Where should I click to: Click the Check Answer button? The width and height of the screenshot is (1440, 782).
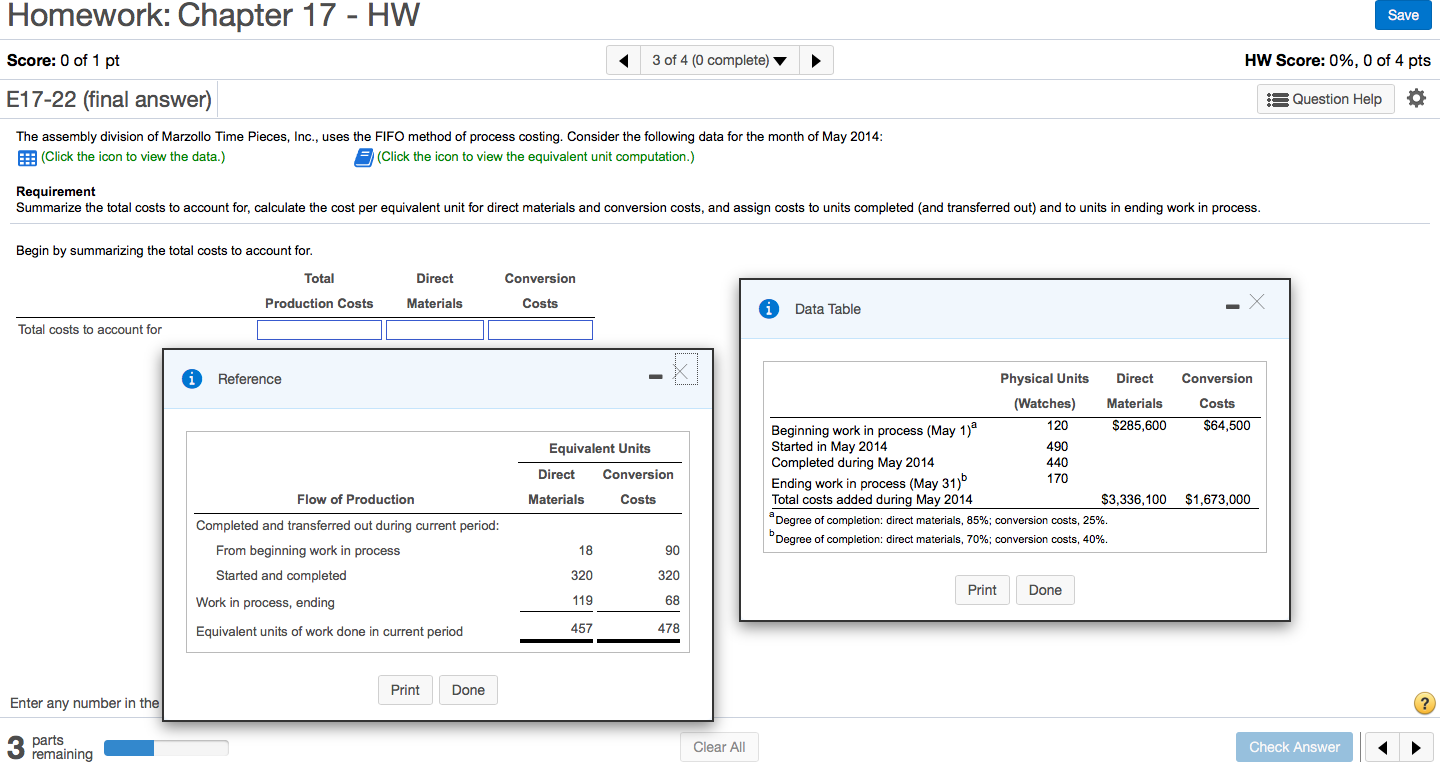(x=1294, y=747)
